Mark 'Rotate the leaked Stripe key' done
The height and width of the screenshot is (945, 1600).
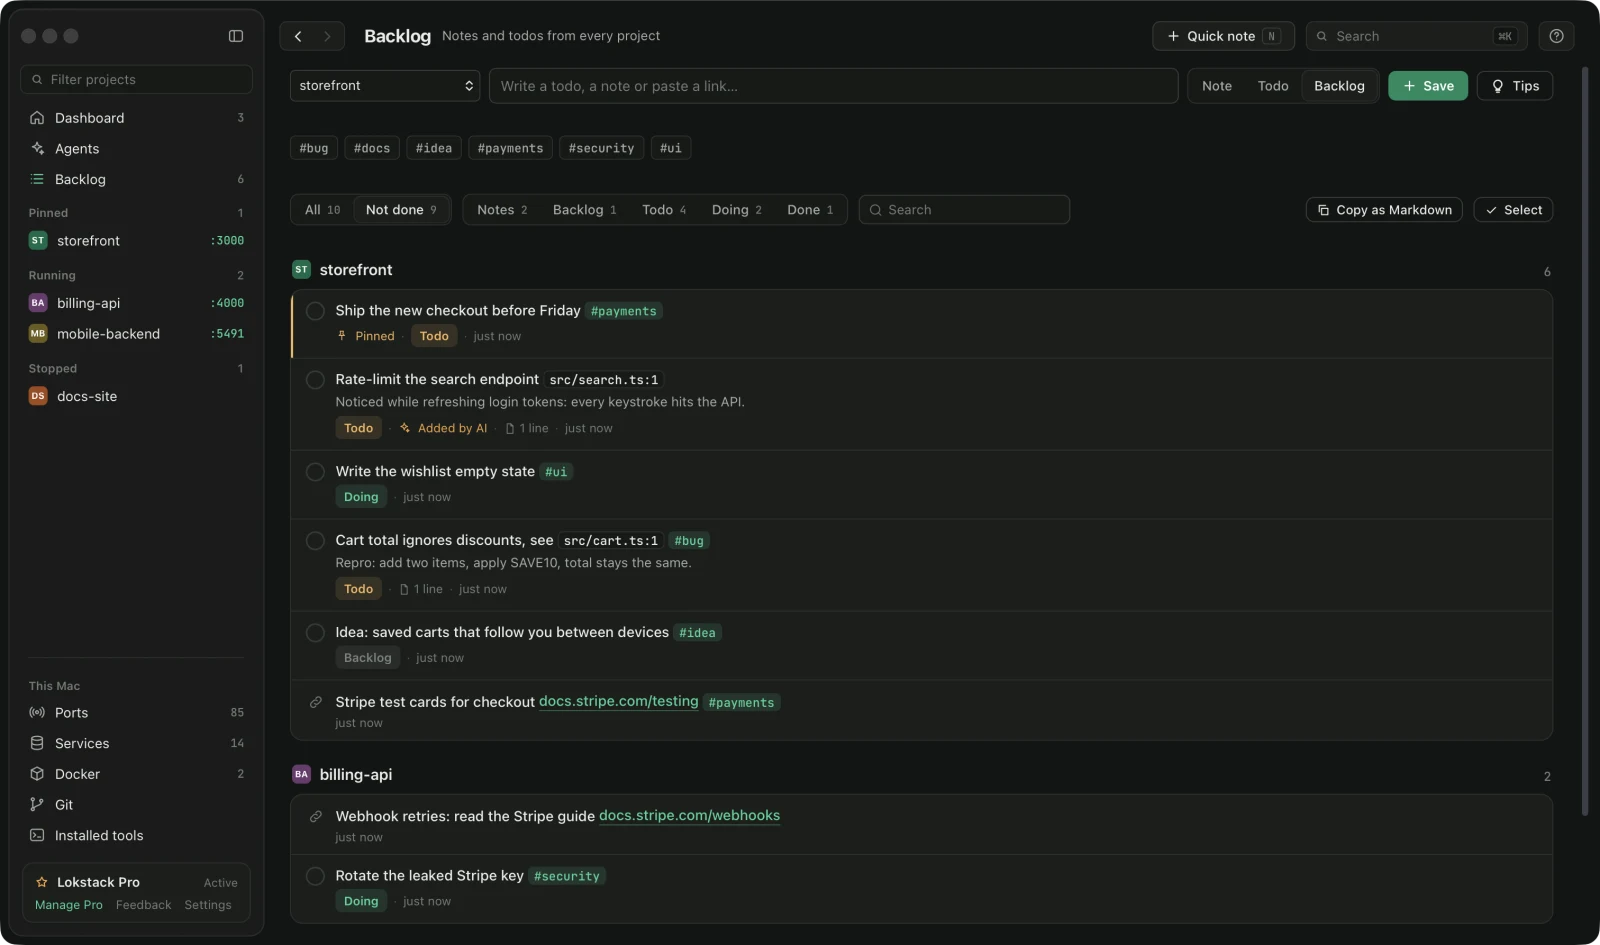click(315, 876)
